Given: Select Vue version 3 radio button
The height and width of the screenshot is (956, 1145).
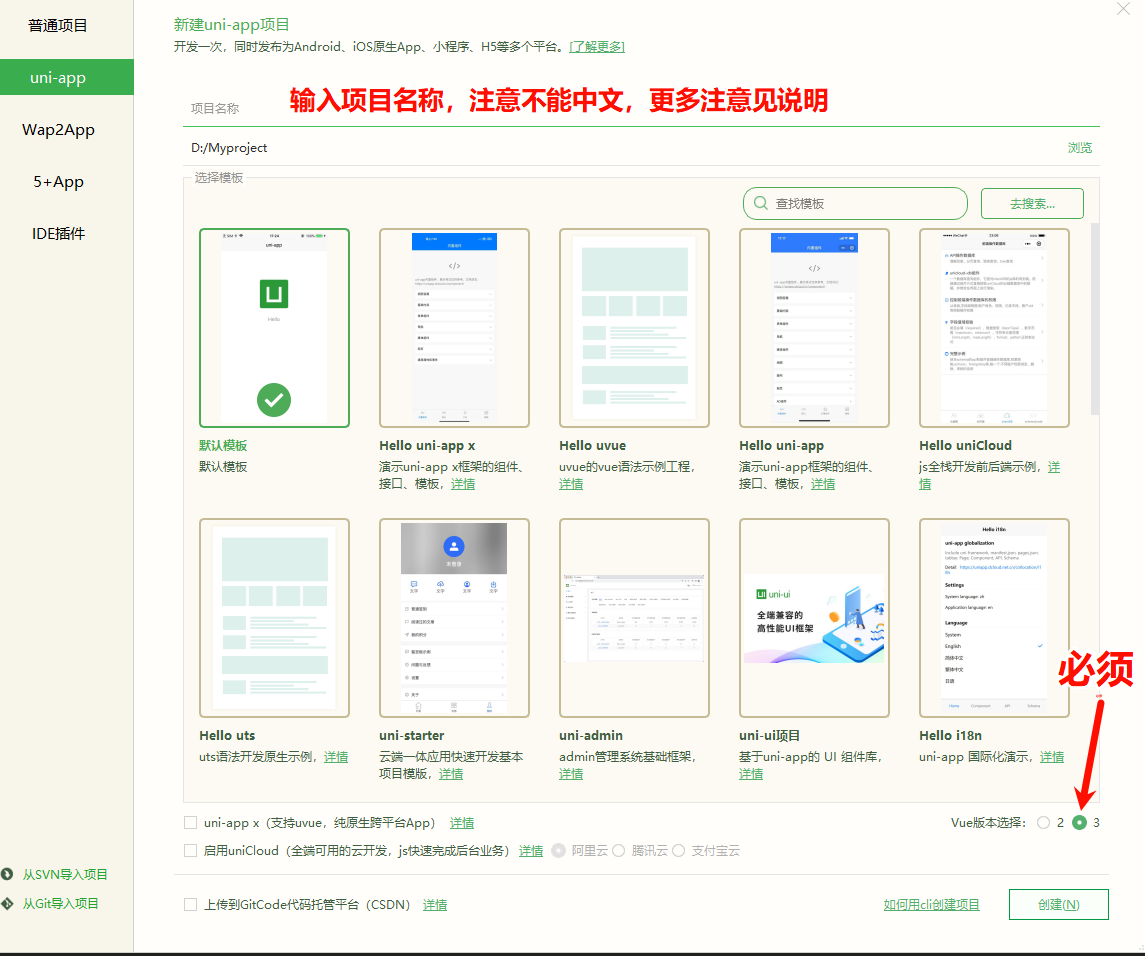Looking at the screenshot, I should (1079, 823).
